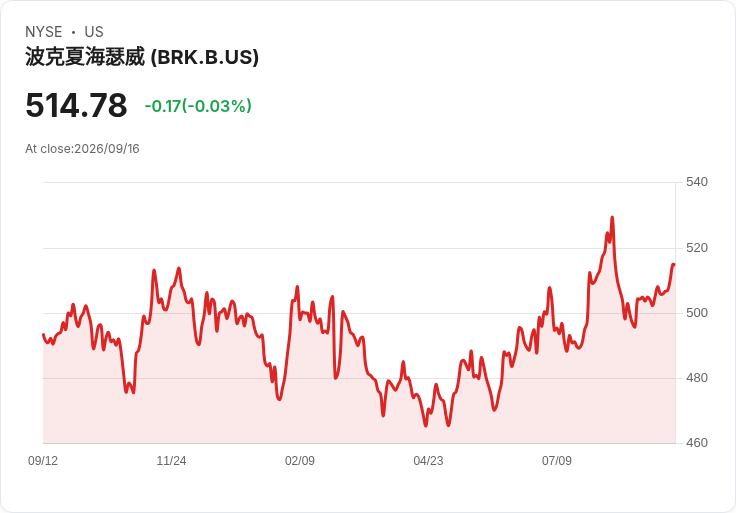Select the US market label
The image size is (736, 513).
[94, 32]
